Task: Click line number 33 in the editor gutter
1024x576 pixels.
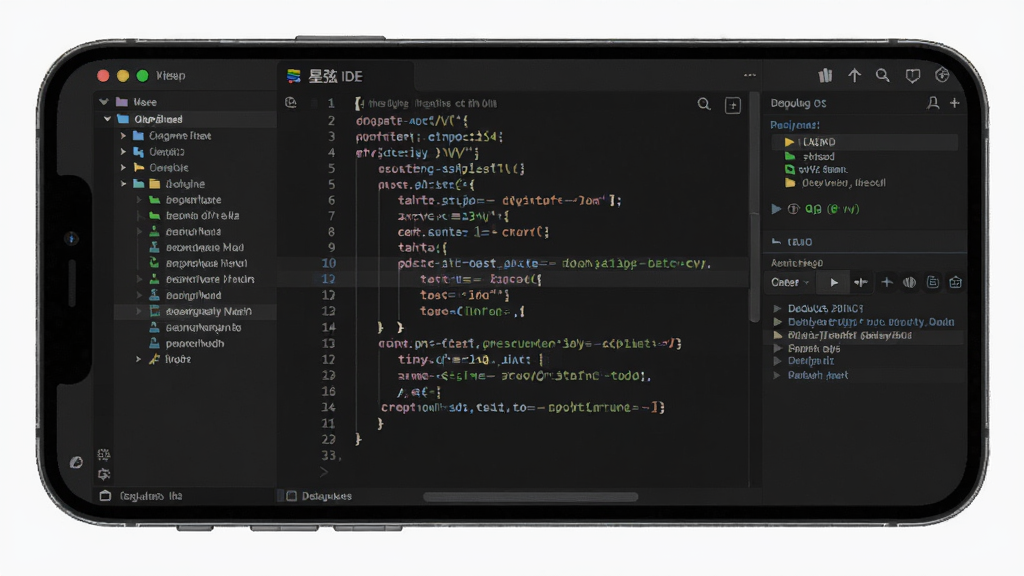Action: [x=328, y=455]
